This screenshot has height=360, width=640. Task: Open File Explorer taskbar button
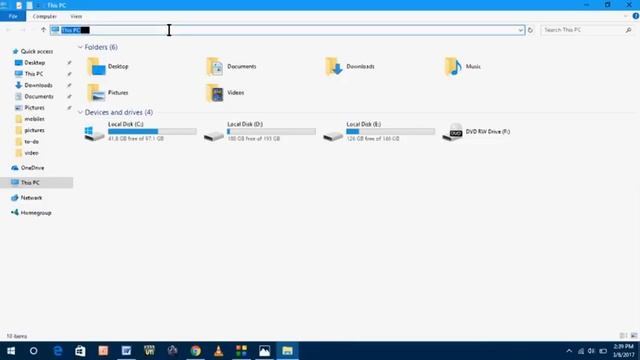287,351
